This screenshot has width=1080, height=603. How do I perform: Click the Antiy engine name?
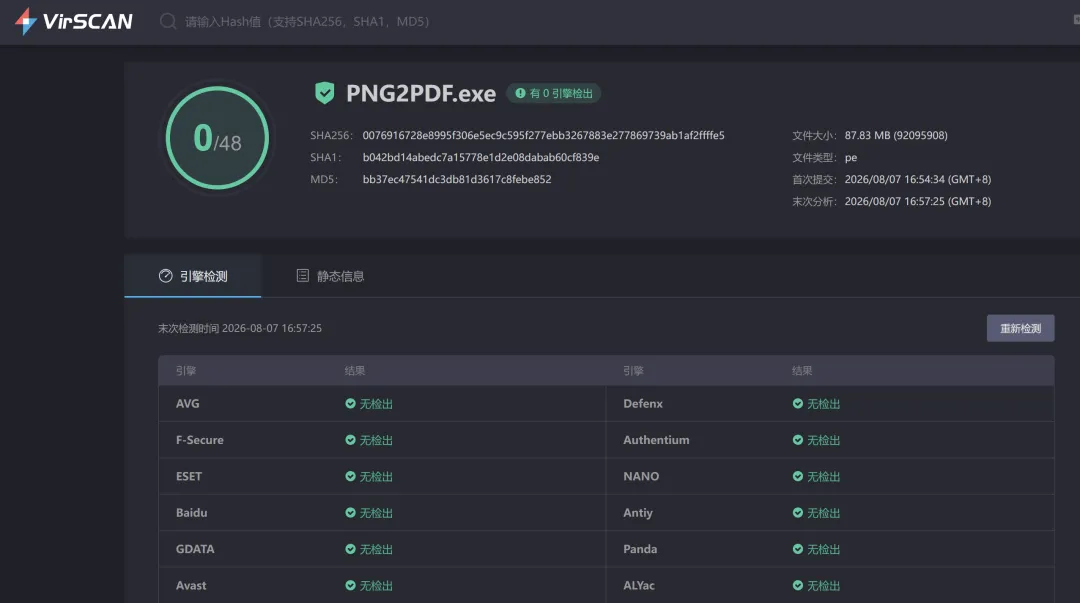pyautogui.click(x=638, y=513)
